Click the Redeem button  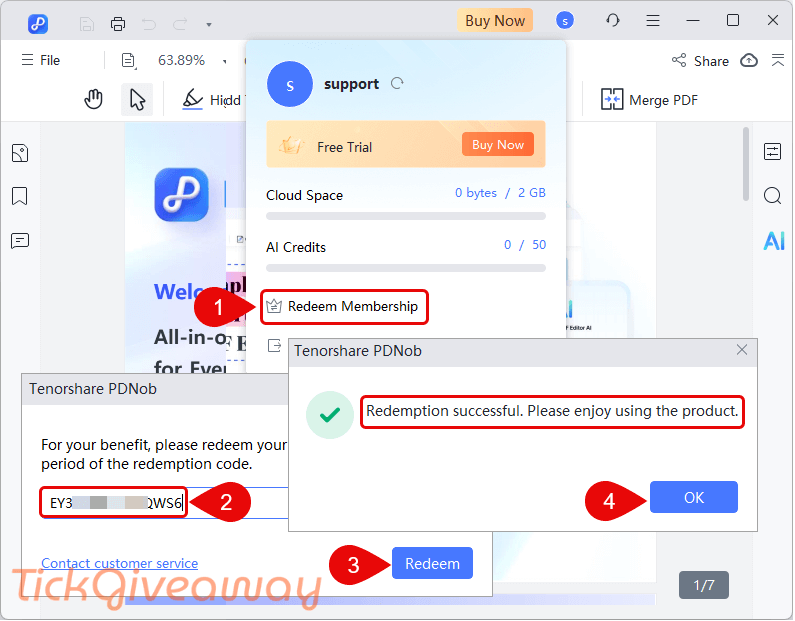point(432,563)
